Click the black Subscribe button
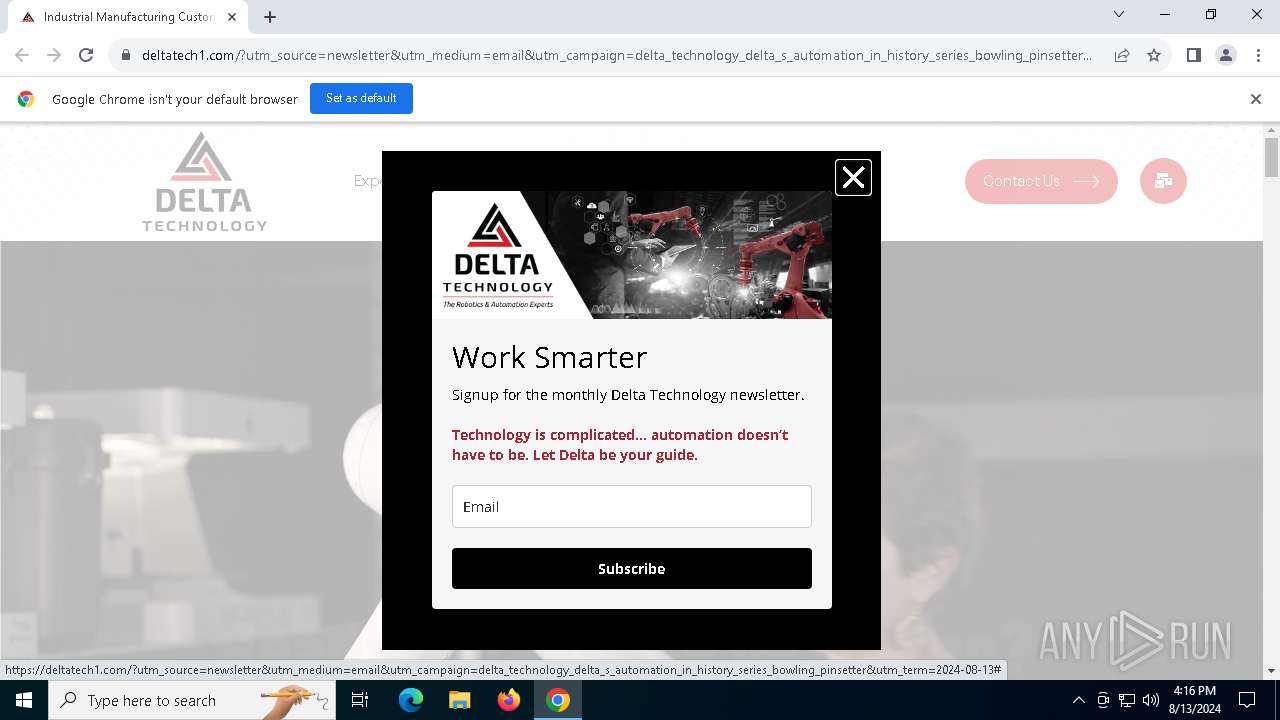Viewport: 1280px width, 720px height. (x=631, y=568)
